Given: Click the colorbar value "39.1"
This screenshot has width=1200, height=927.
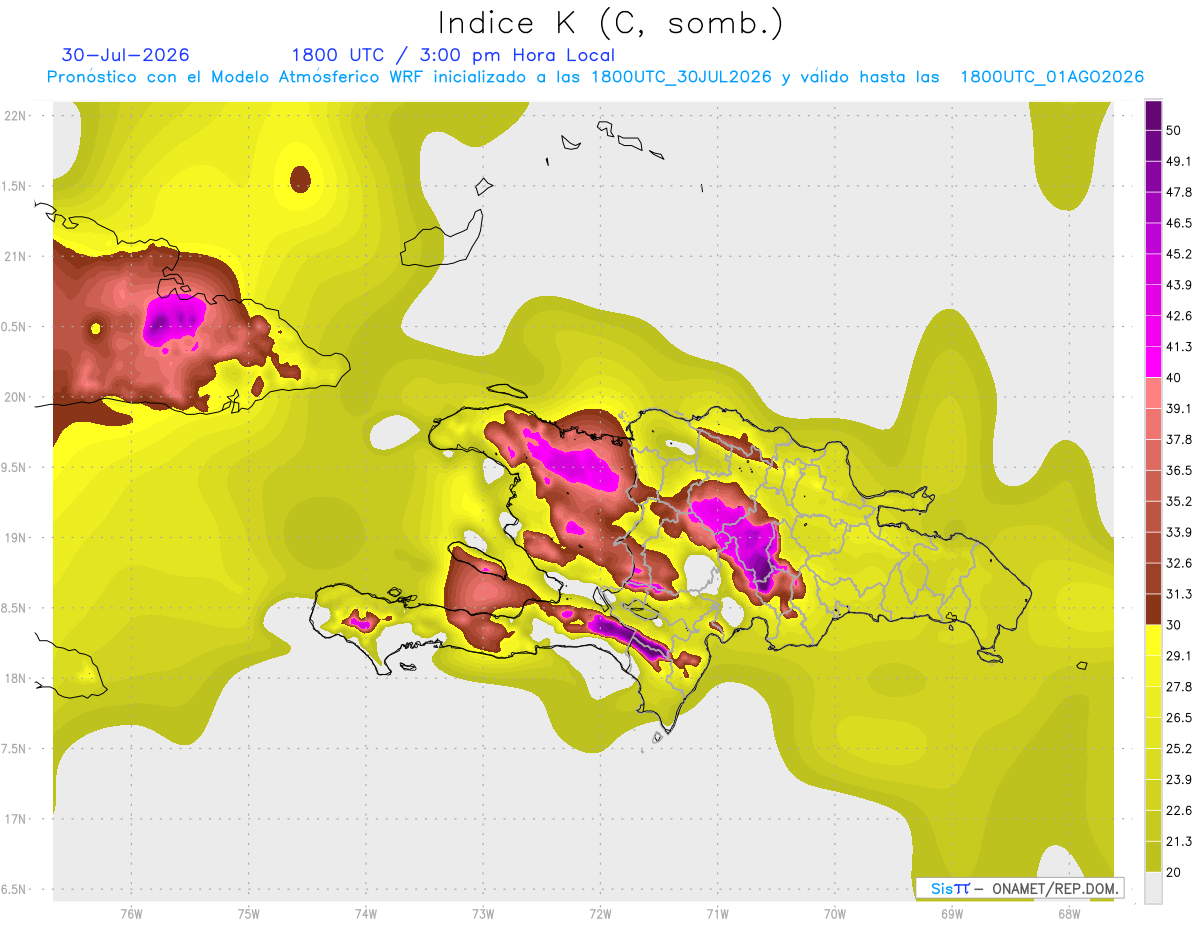Looking at the screenshot, I should pos(1178,408).
